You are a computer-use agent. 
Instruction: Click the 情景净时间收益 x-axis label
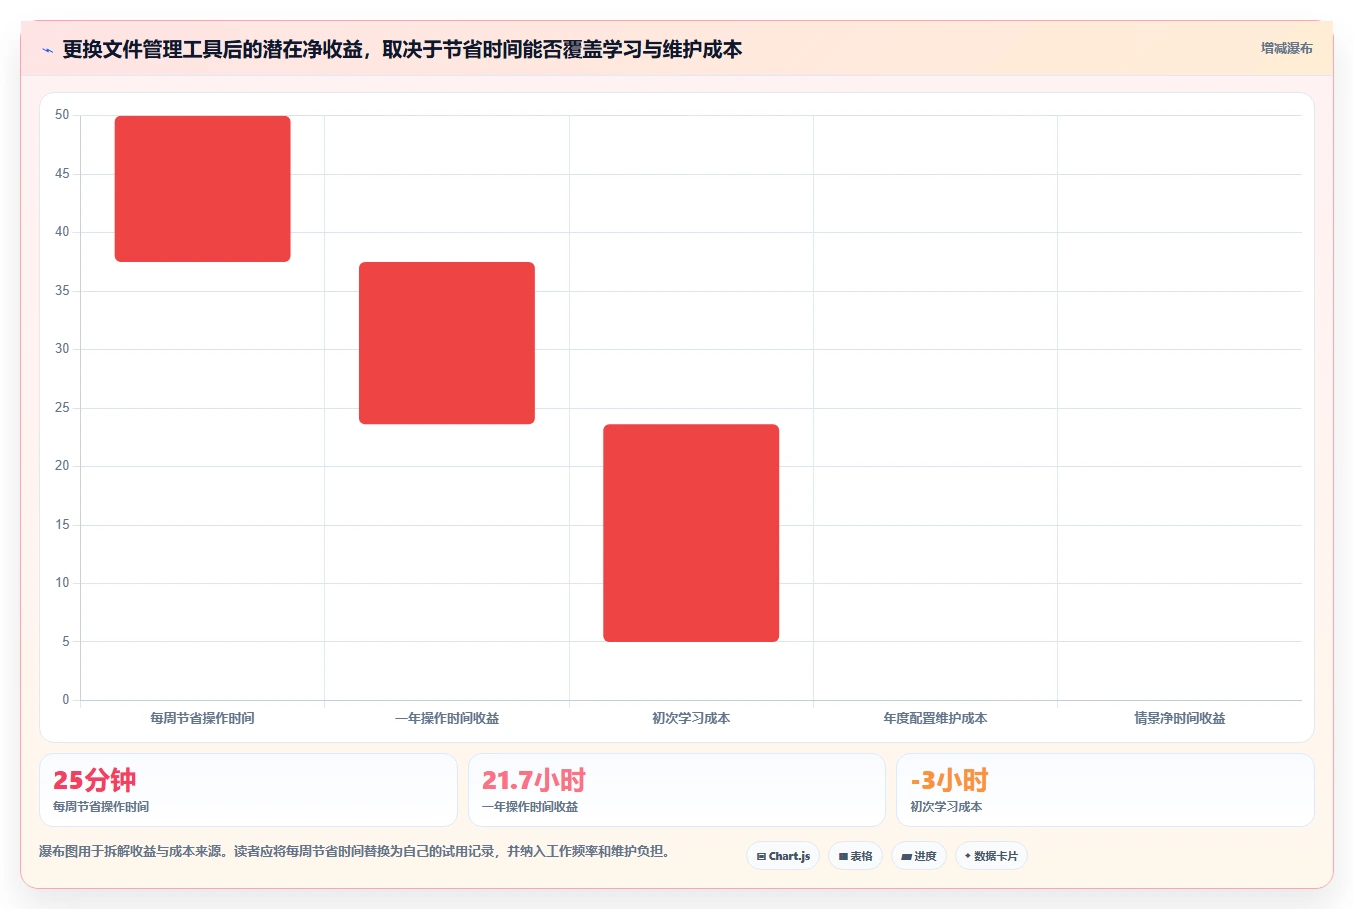coord(1180,718)
